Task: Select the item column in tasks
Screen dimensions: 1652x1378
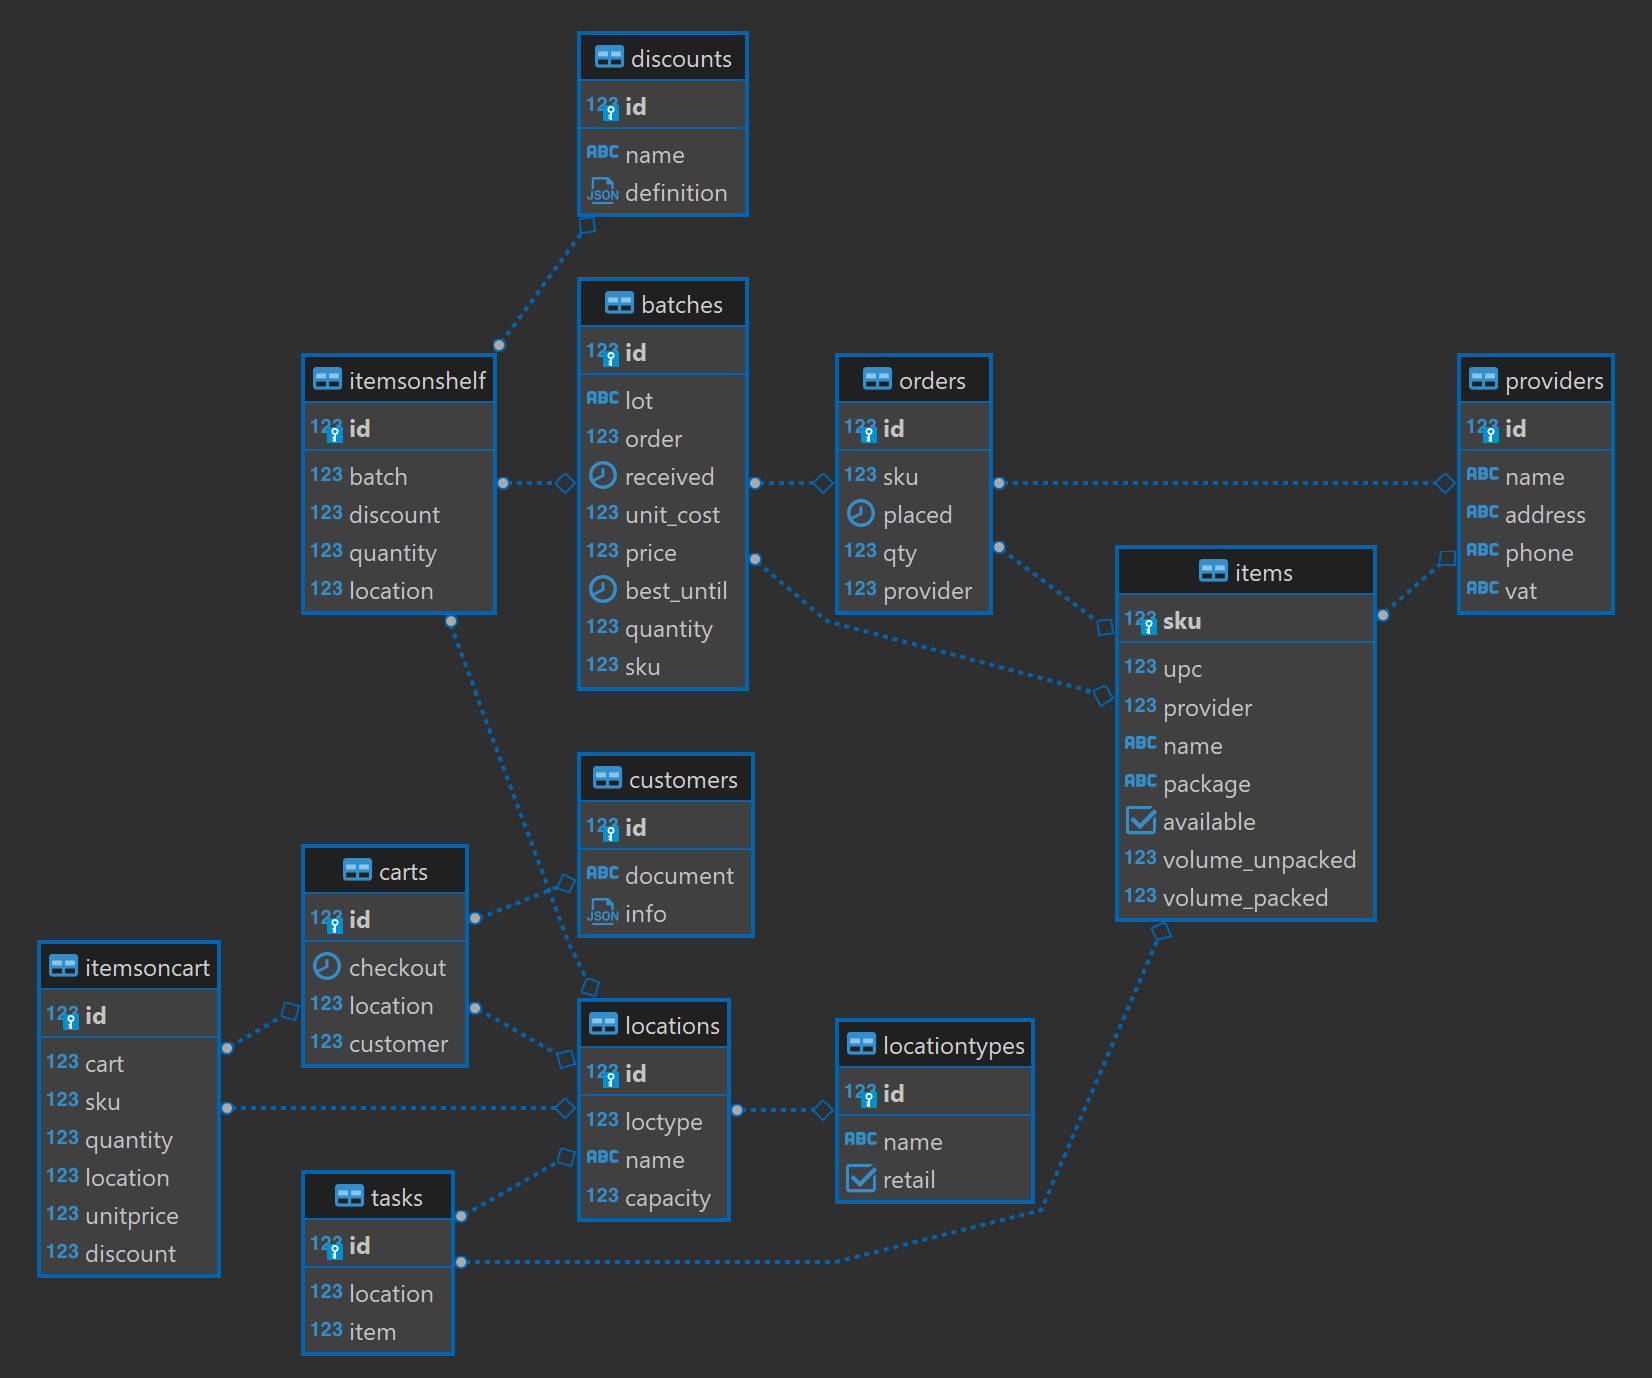Action: click(378, 1331)
